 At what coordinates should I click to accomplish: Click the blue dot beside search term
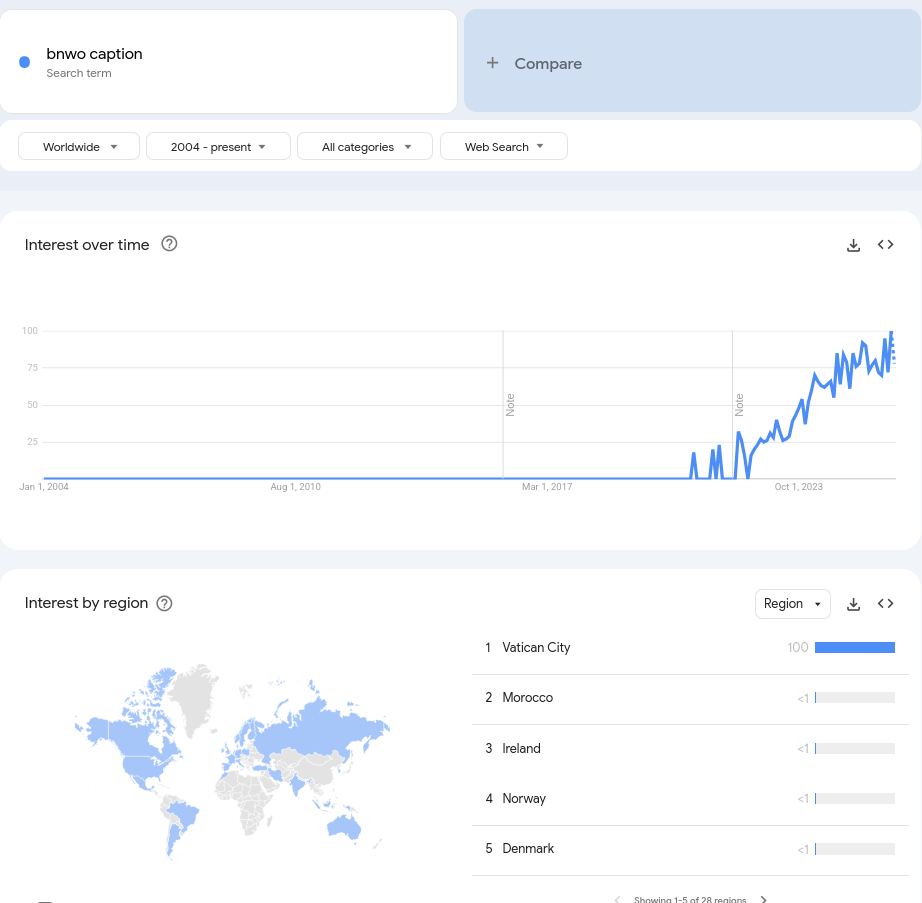pyautogui.click(x=25, y=62)
